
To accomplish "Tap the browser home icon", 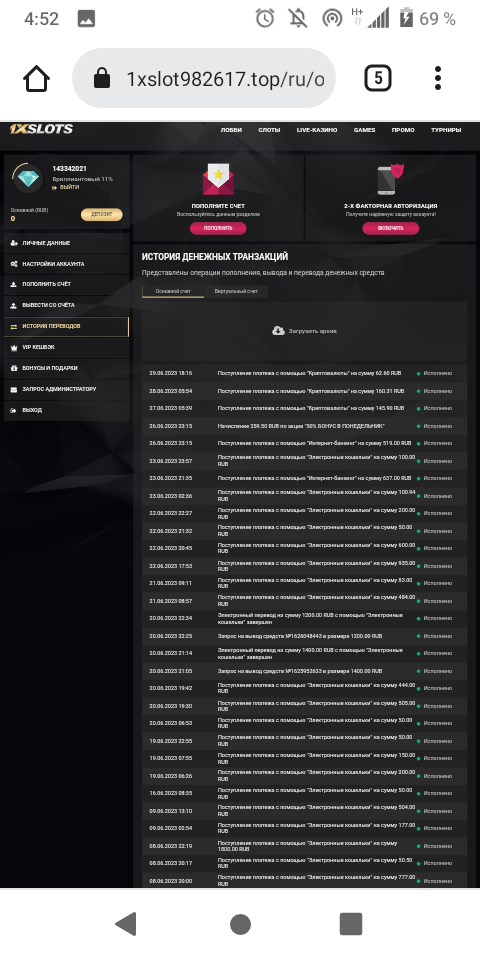I will [x=36, y=78].
